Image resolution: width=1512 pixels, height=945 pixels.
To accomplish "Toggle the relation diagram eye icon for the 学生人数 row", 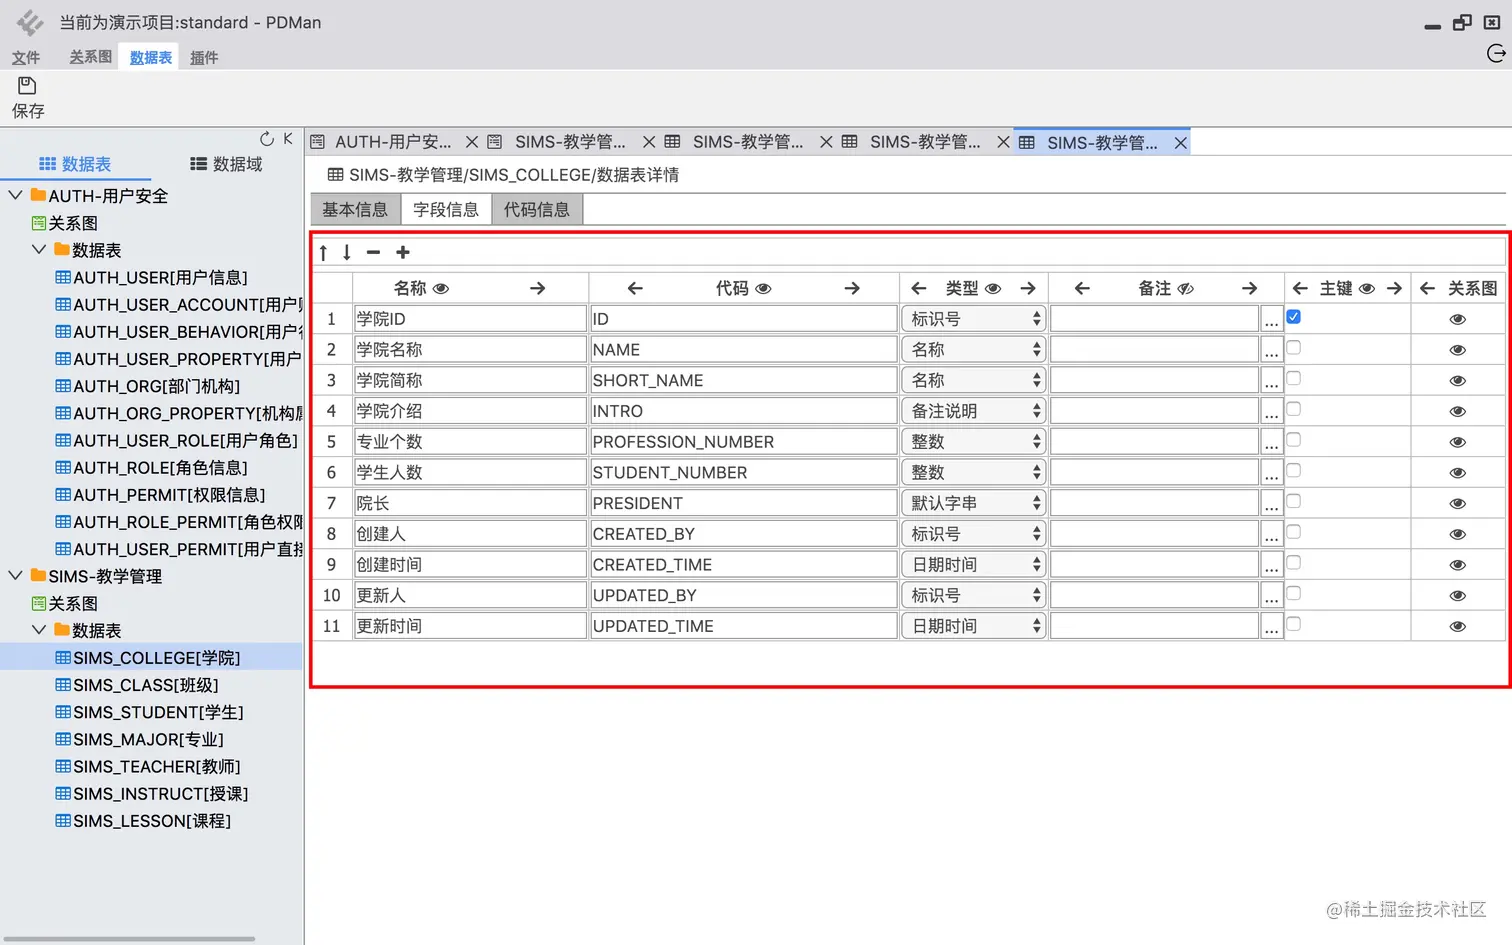I will click(x=1458, y=473).
